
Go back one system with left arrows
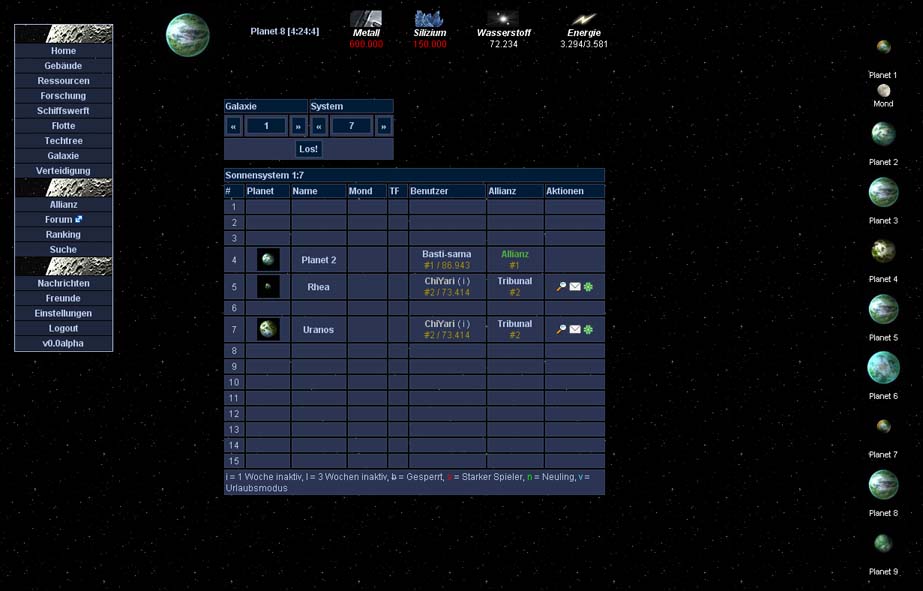319,126
